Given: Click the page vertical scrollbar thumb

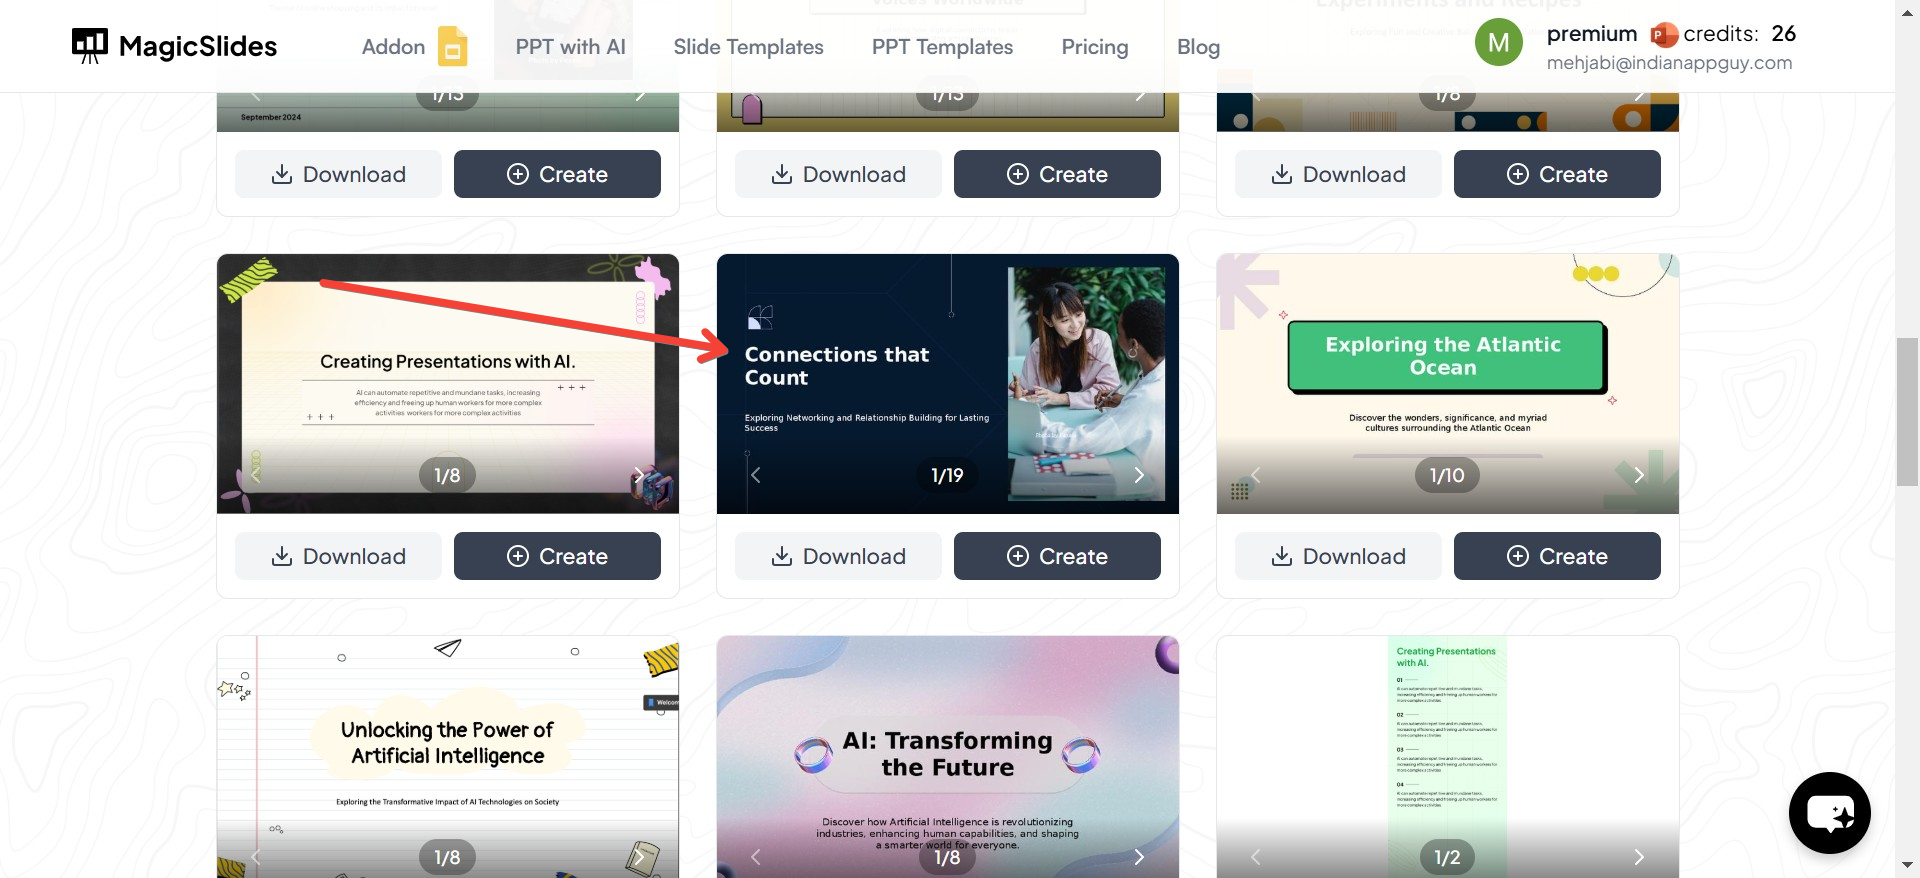Looking at the screenshot, I should coord(1908,412).
